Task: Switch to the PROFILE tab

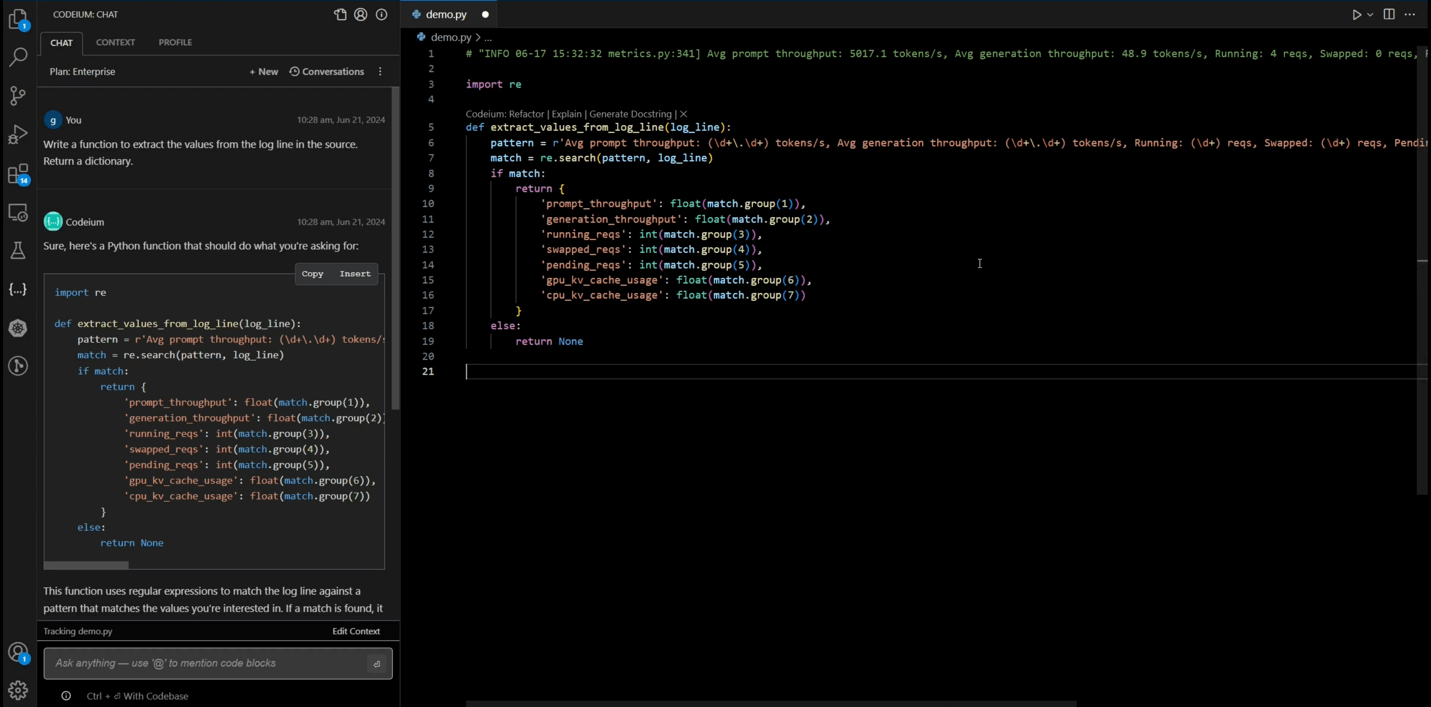Action: [x=175, y=42]
